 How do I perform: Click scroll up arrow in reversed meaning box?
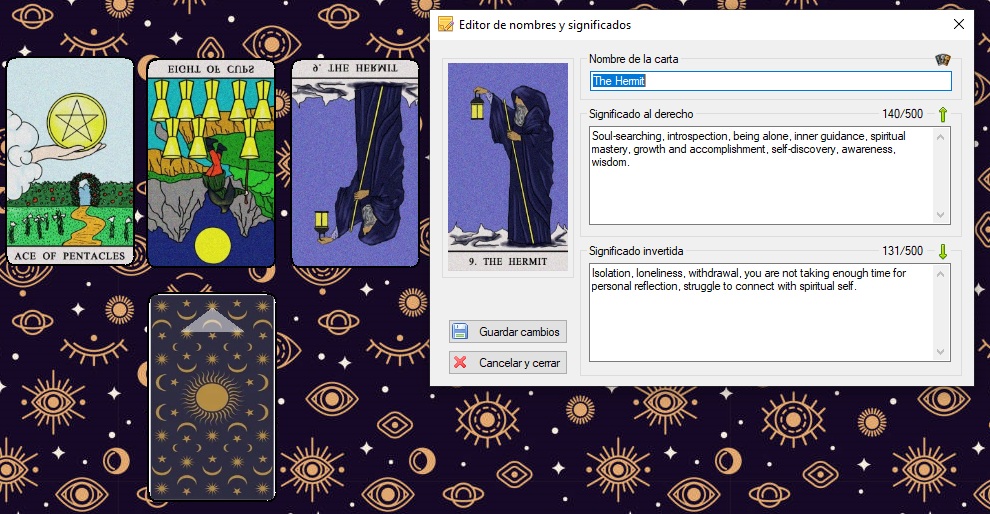[x=941, y=274]
